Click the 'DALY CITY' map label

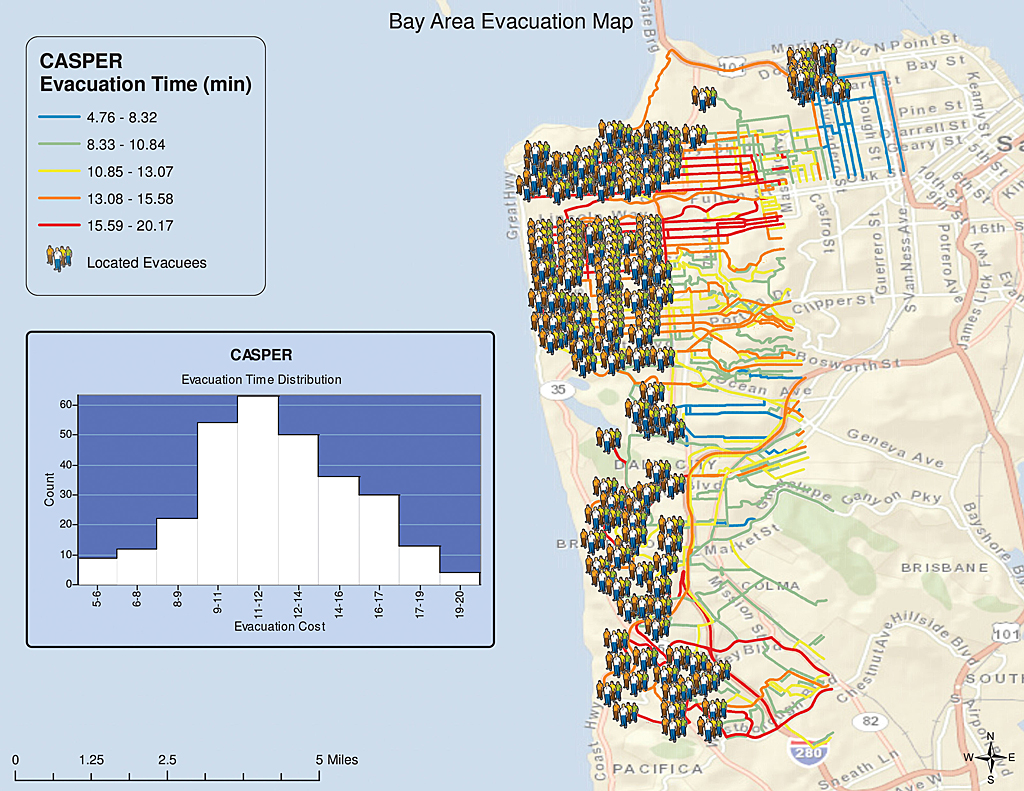(x=665, y=465)
